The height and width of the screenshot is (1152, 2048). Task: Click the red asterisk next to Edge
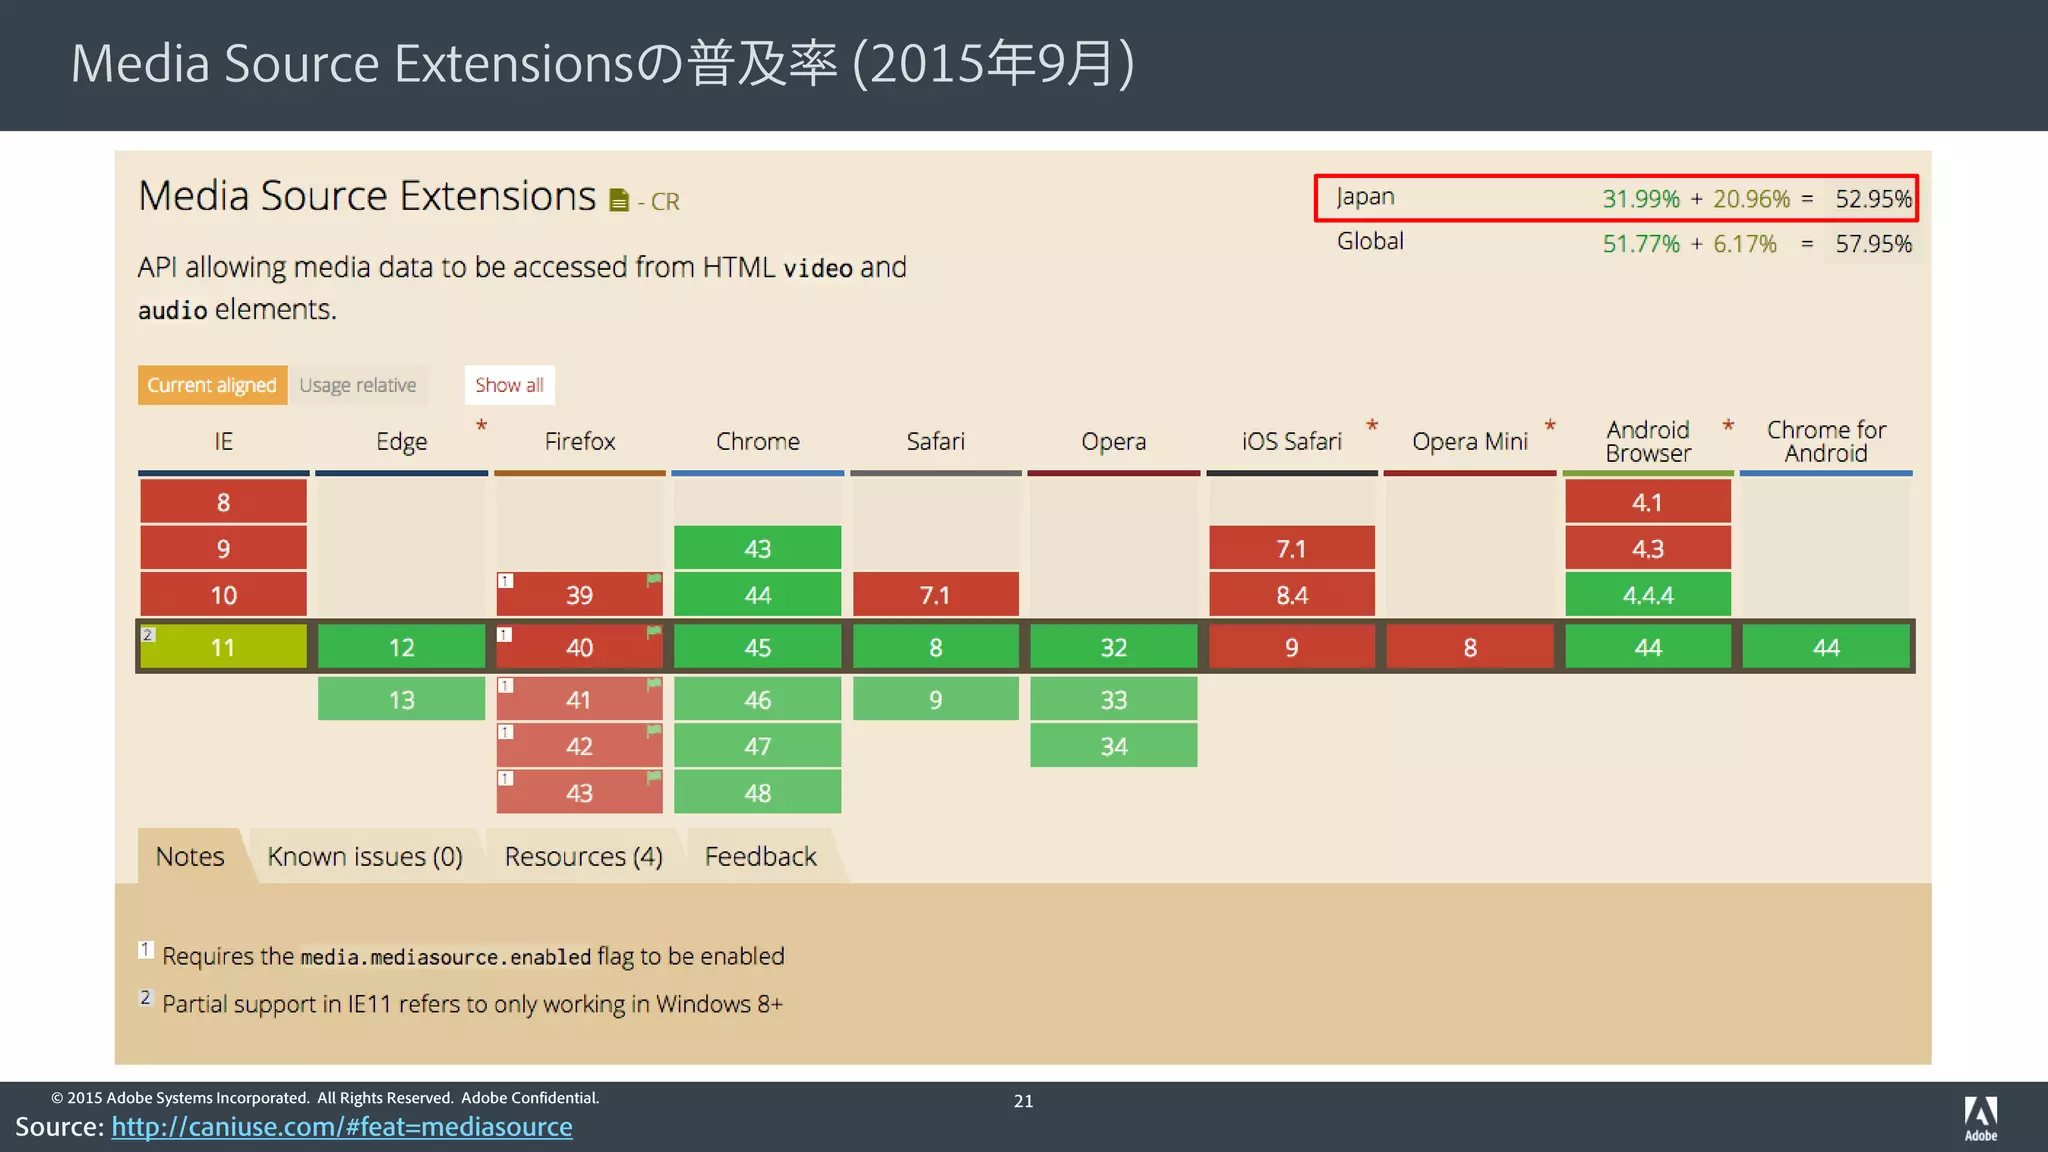pyautogui.click(x=481, y=426)
